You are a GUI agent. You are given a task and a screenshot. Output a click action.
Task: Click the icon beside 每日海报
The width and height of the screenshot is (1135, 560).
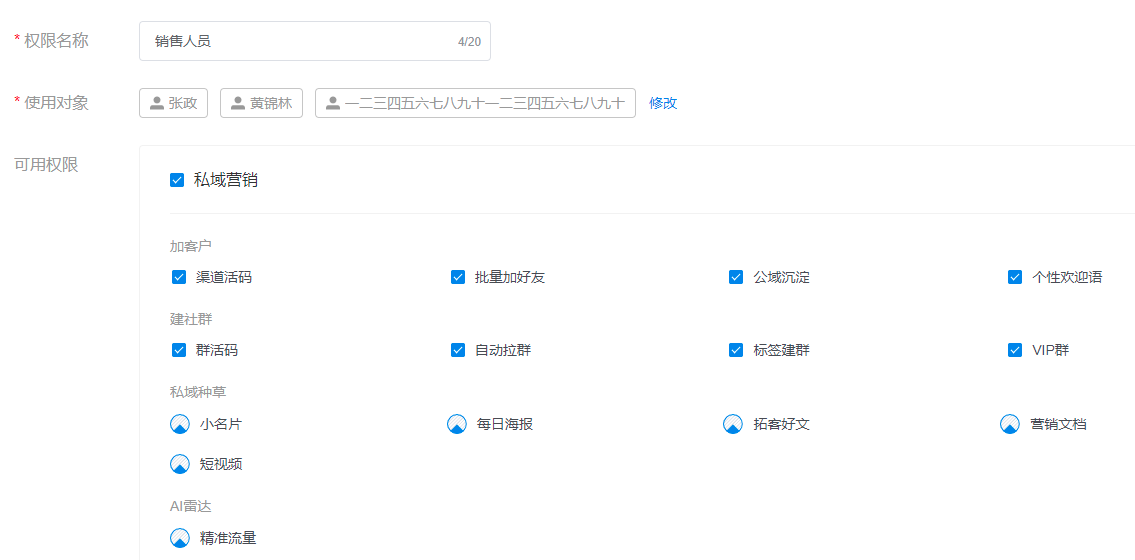[457, 424]
